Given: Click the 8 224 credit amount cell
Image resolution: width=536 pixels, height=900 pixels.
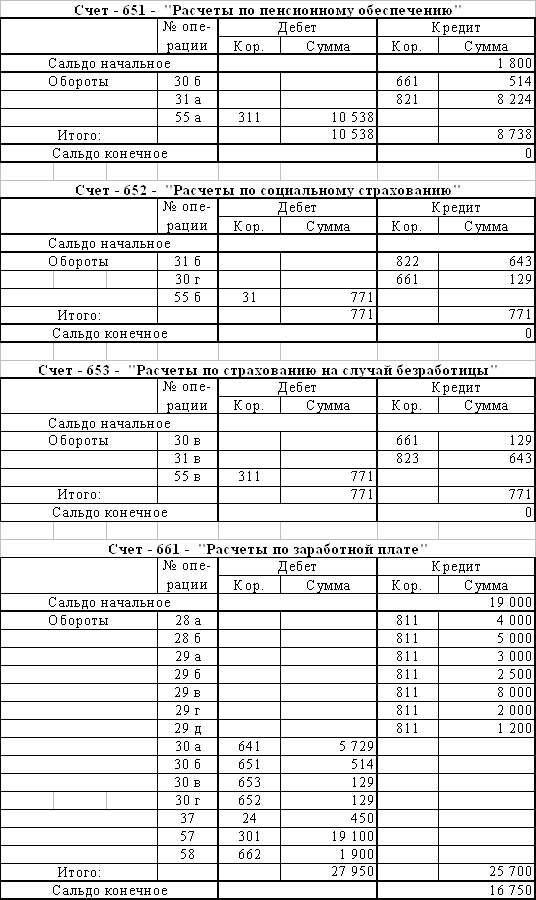Looking at the screenshot, I should 486,99.
